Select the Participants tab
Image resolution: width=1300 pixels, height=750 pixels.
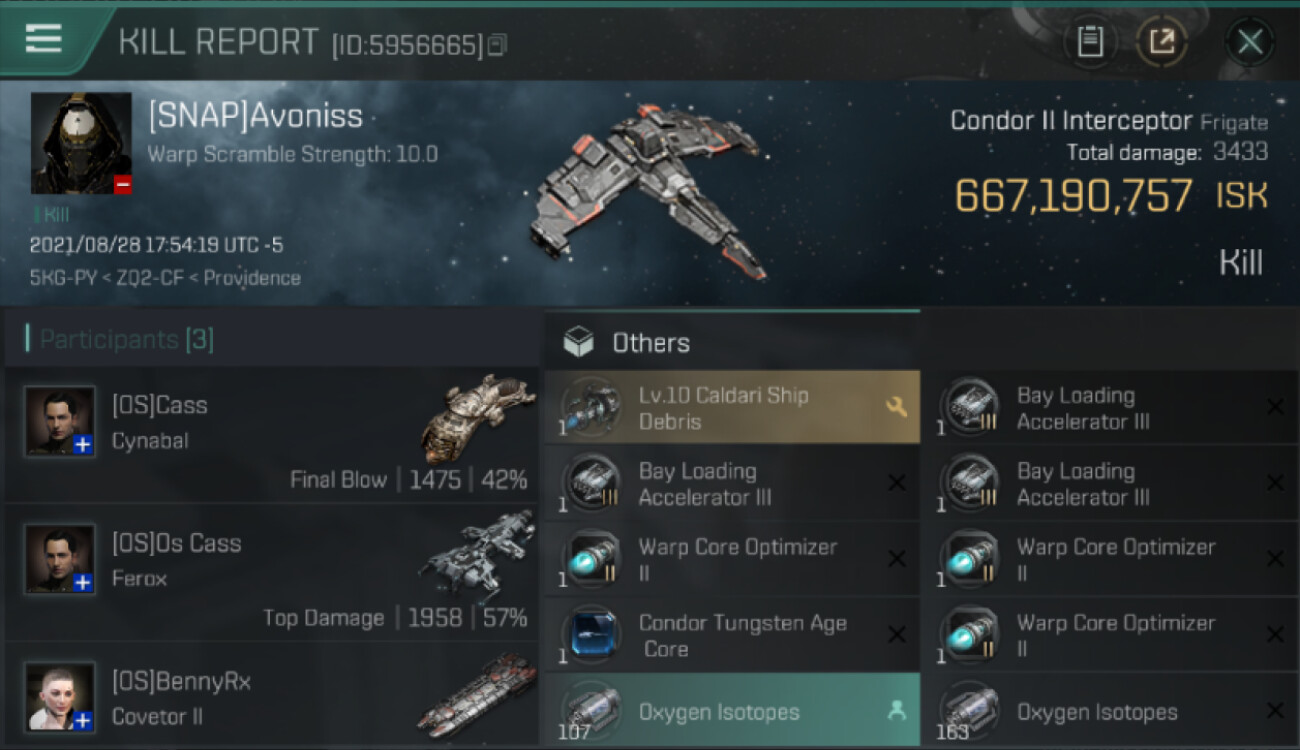[x=120, y=340]
